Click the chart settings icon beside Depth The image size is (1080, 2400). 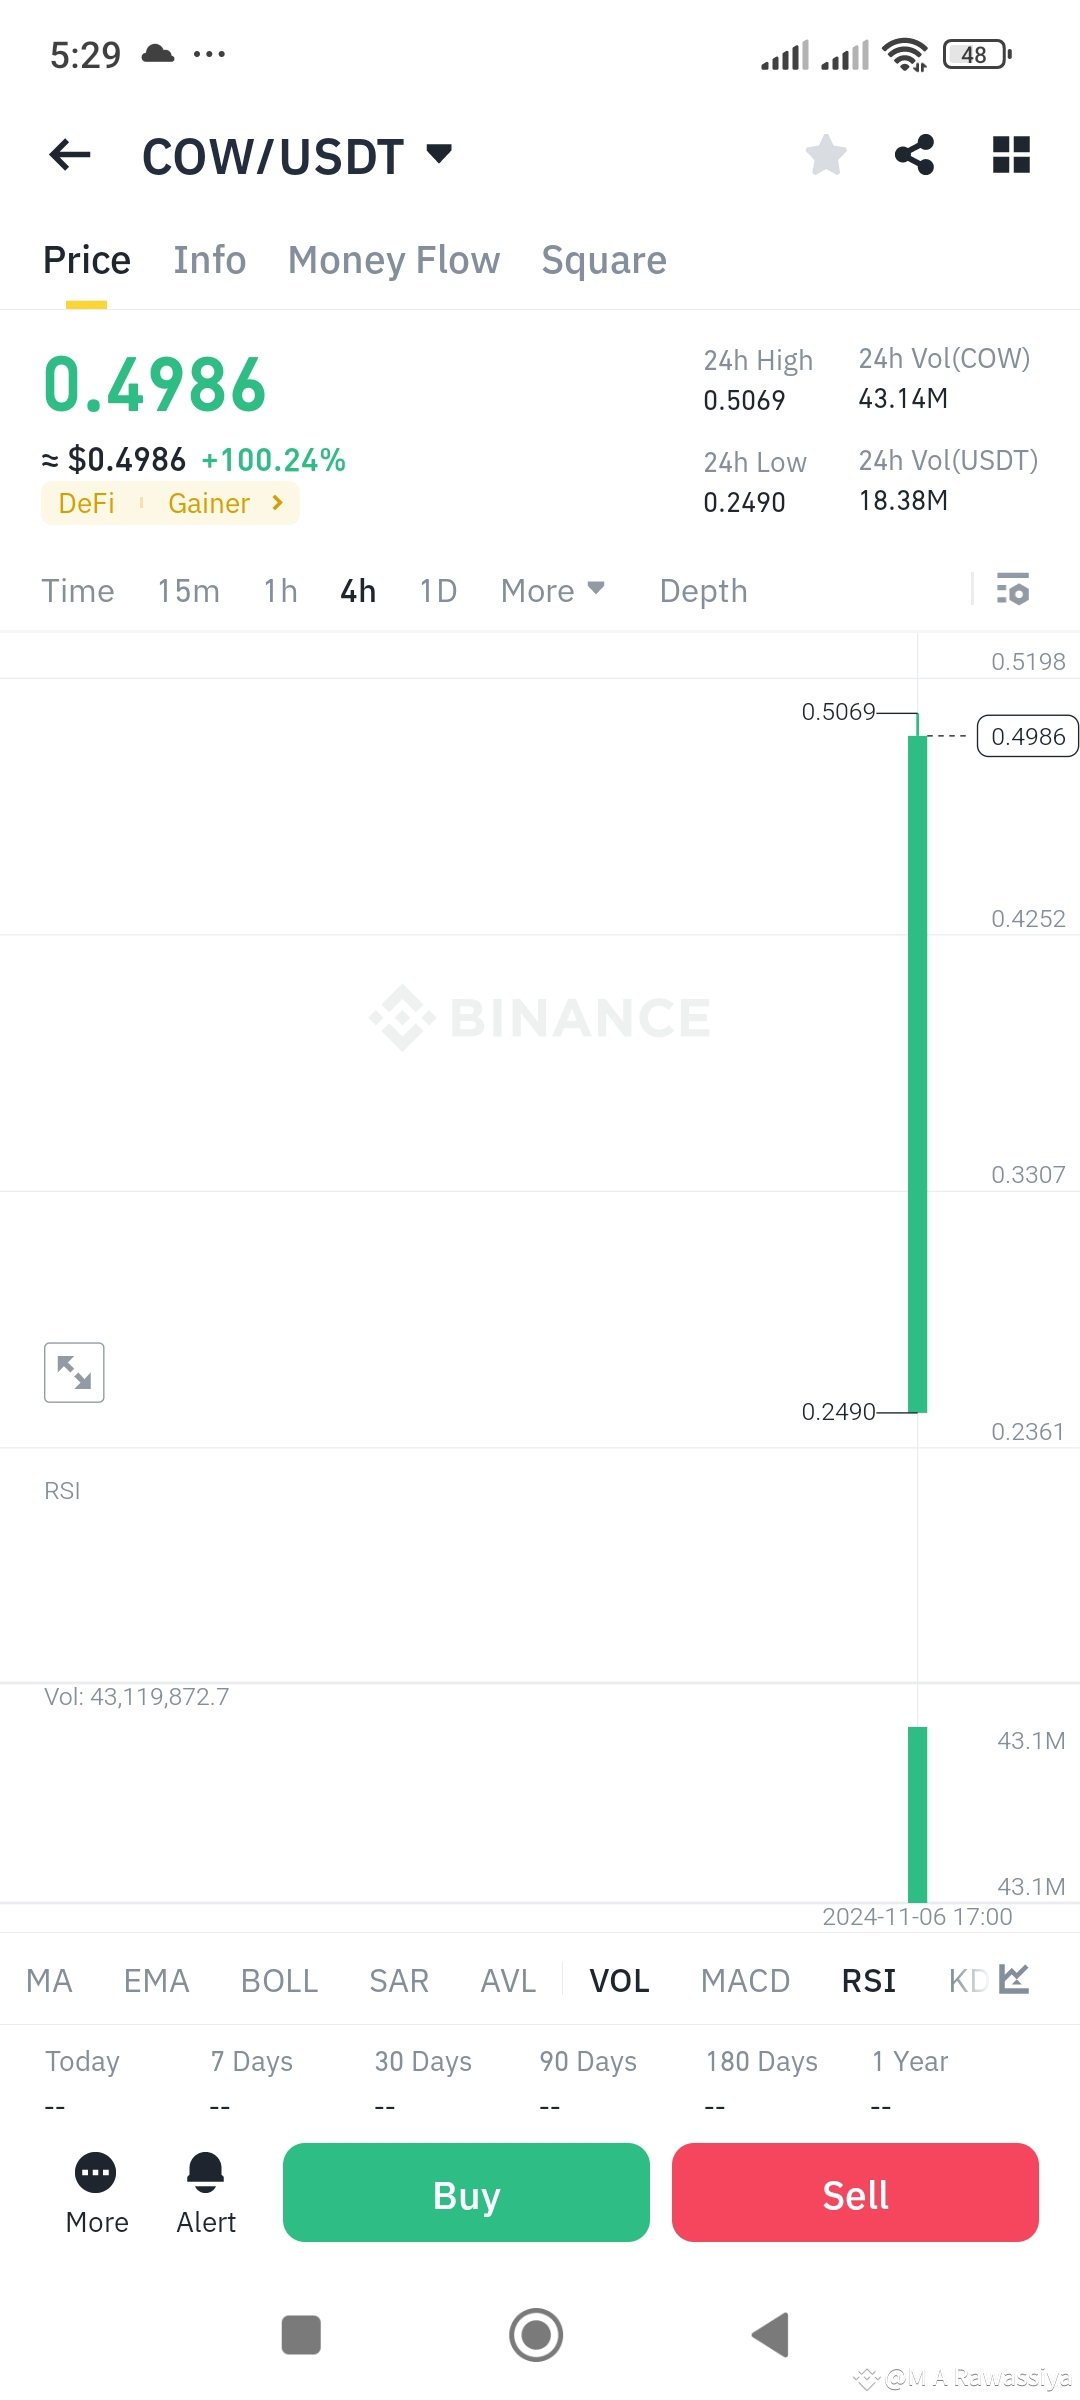1014,590
